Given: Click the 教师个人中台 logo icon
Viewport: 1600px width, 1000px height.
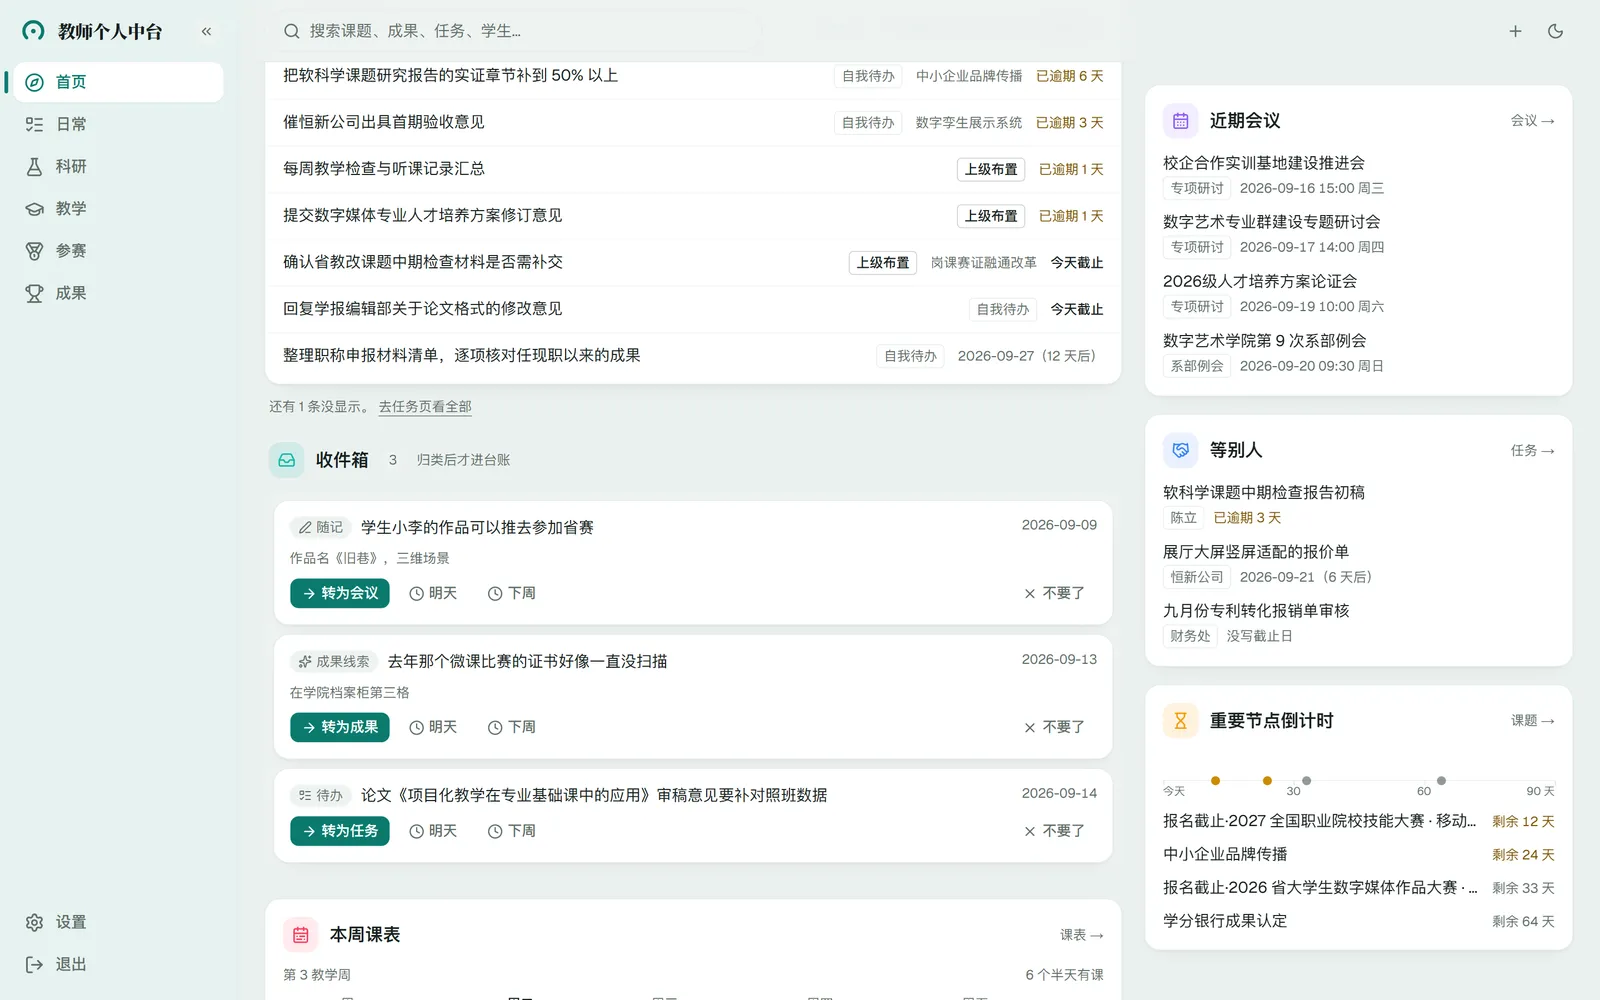Looking at the screenshot, I should tap(33, 31).
